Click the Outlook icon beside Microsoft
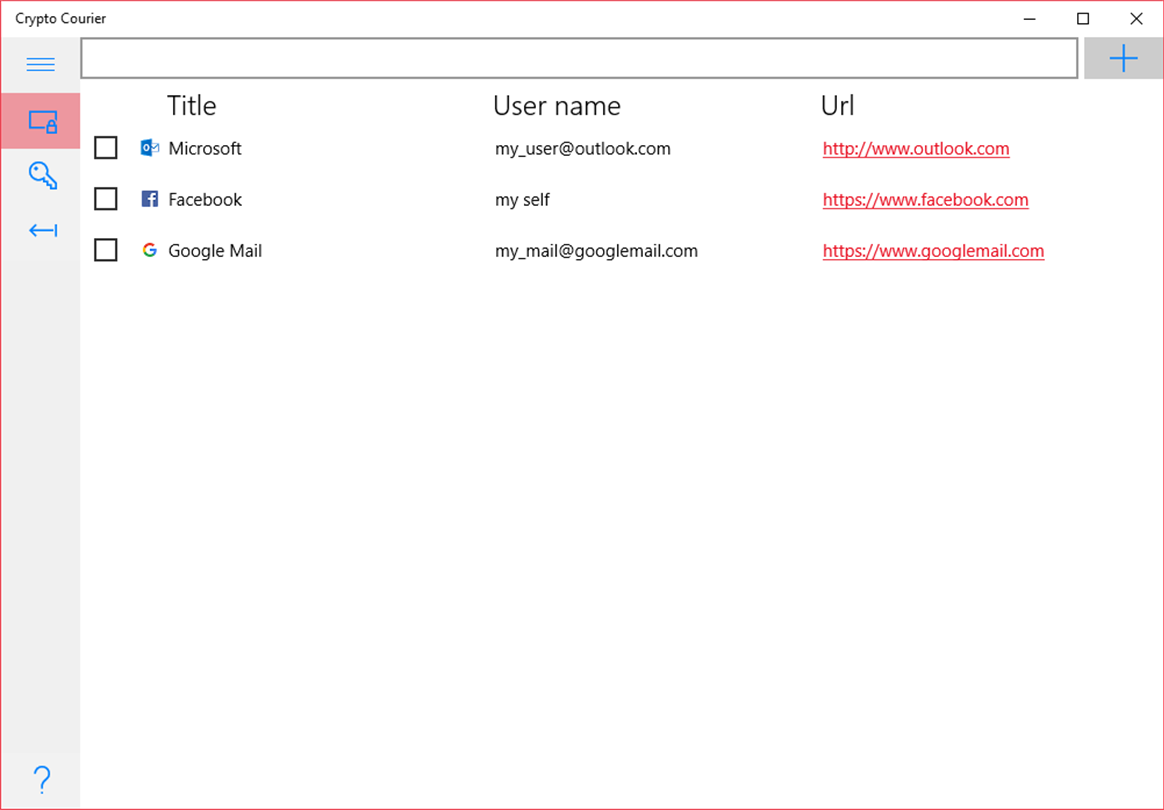The height and width of the screenshot is (810, 1164). [150, 148]
